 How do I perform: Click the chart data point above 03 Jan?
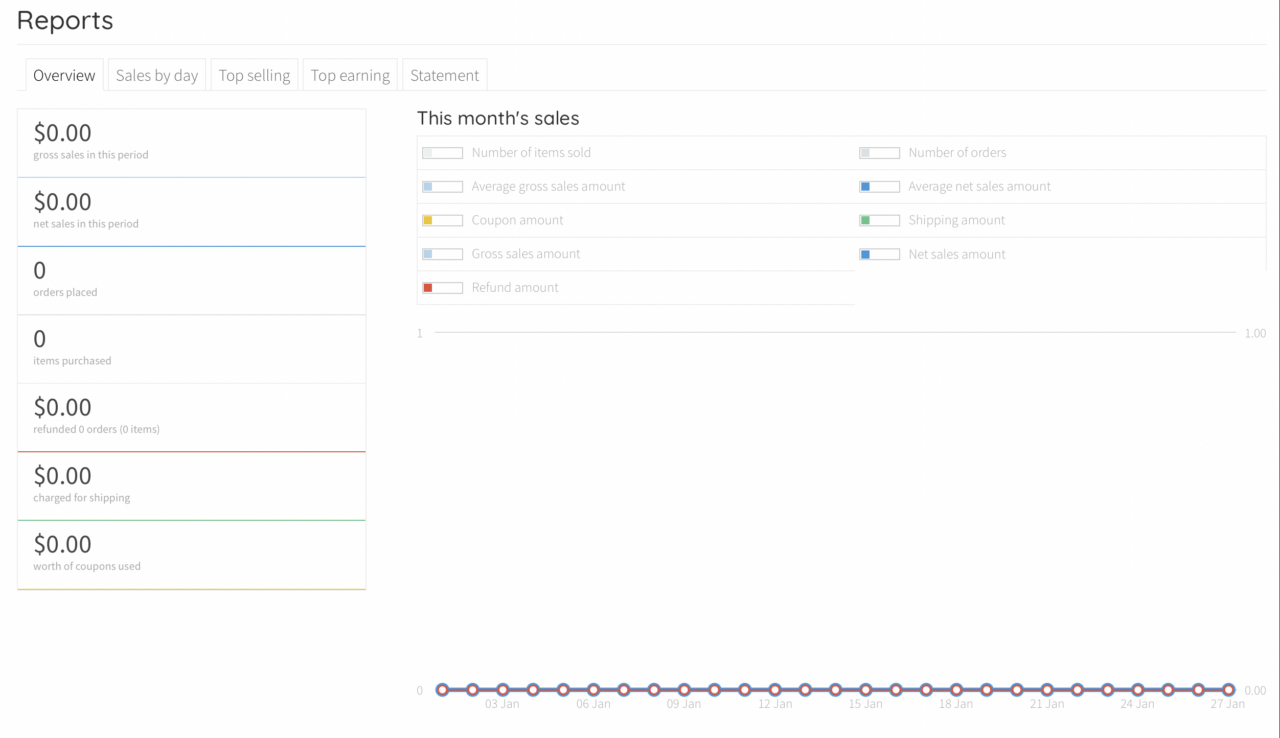point(502,690)
